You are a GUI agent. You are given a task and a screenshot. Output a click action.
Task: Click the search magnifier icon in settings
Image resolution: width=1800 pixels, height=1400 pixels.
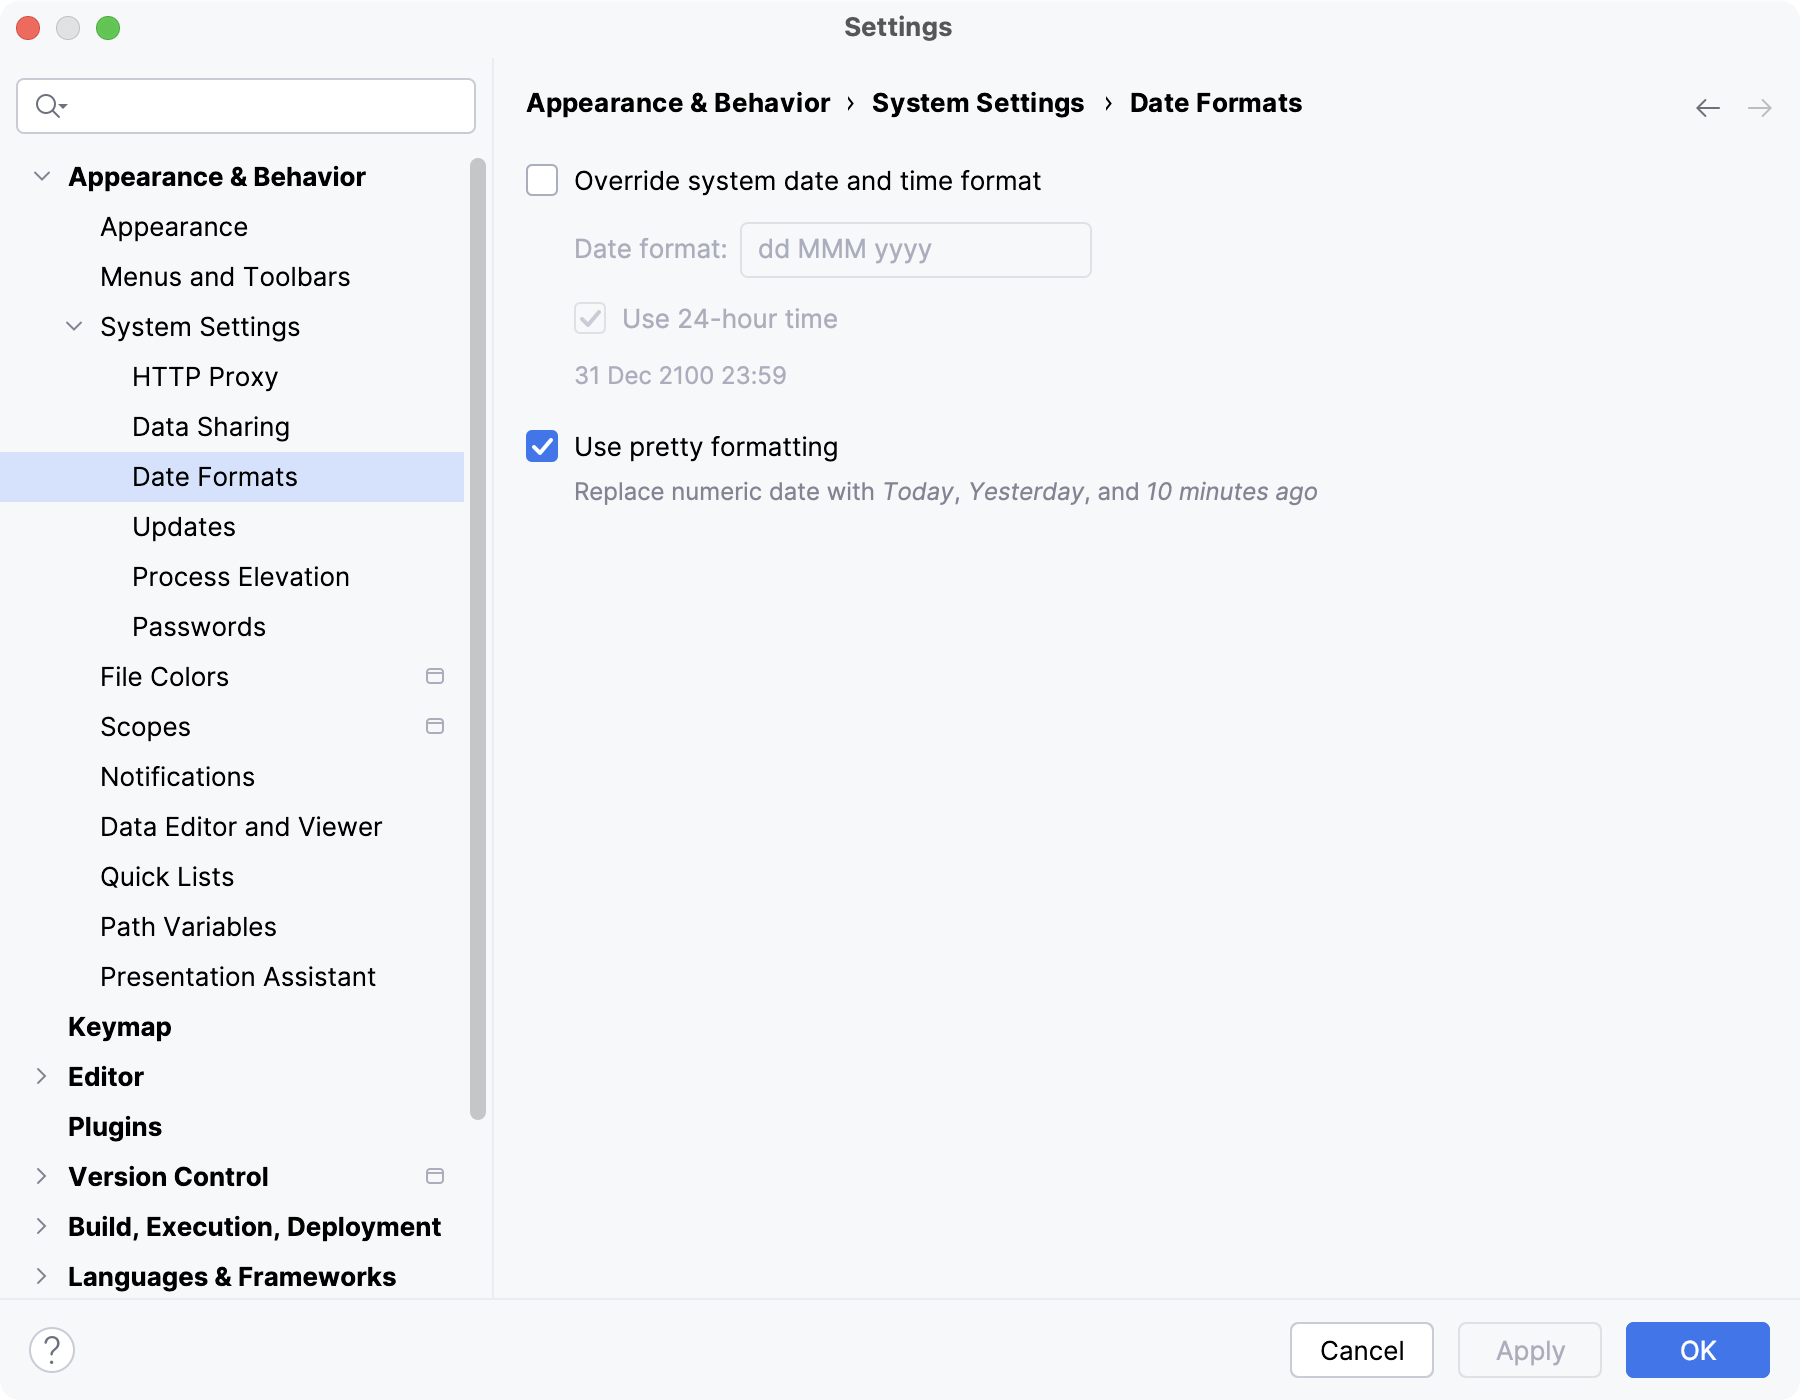[x=44, y=105]
